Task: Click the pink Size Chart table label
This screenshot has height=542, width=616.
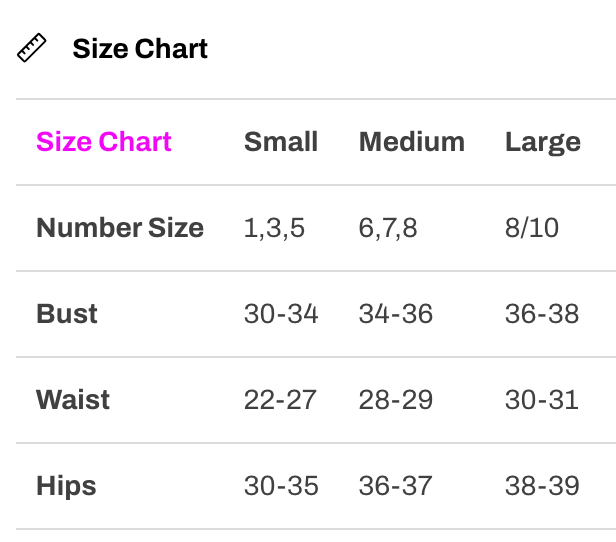Action: (104, 142)
